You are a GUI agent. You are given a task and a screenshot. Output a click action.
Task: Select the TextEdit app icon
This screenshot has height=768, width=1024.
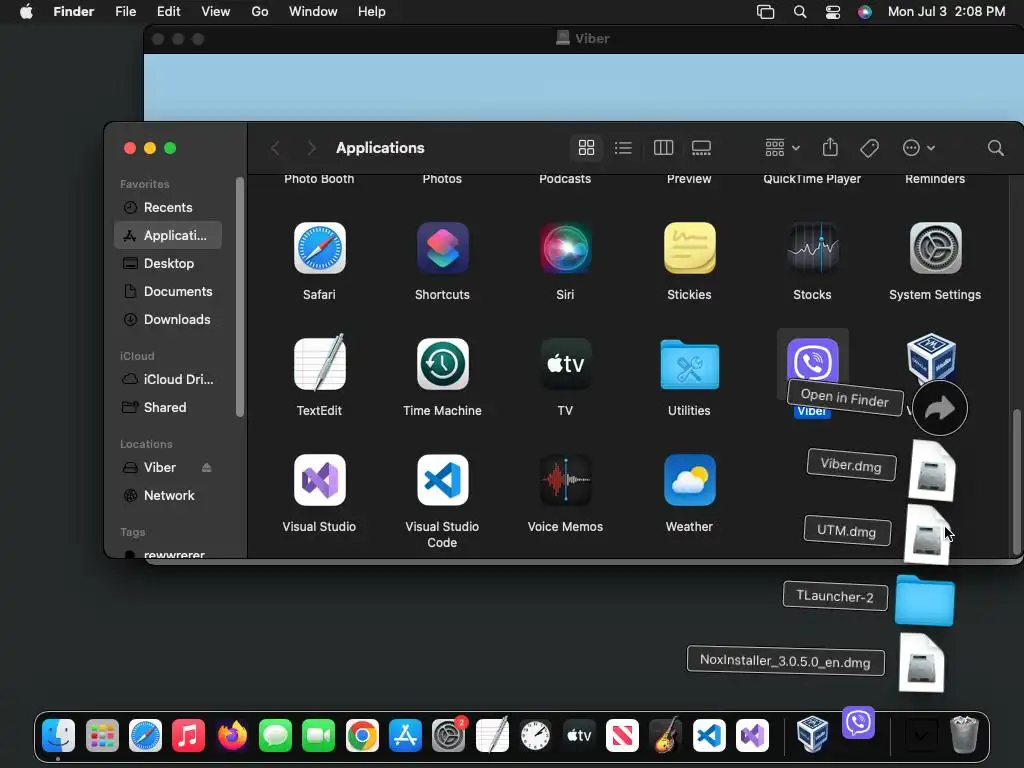point(319,363)
